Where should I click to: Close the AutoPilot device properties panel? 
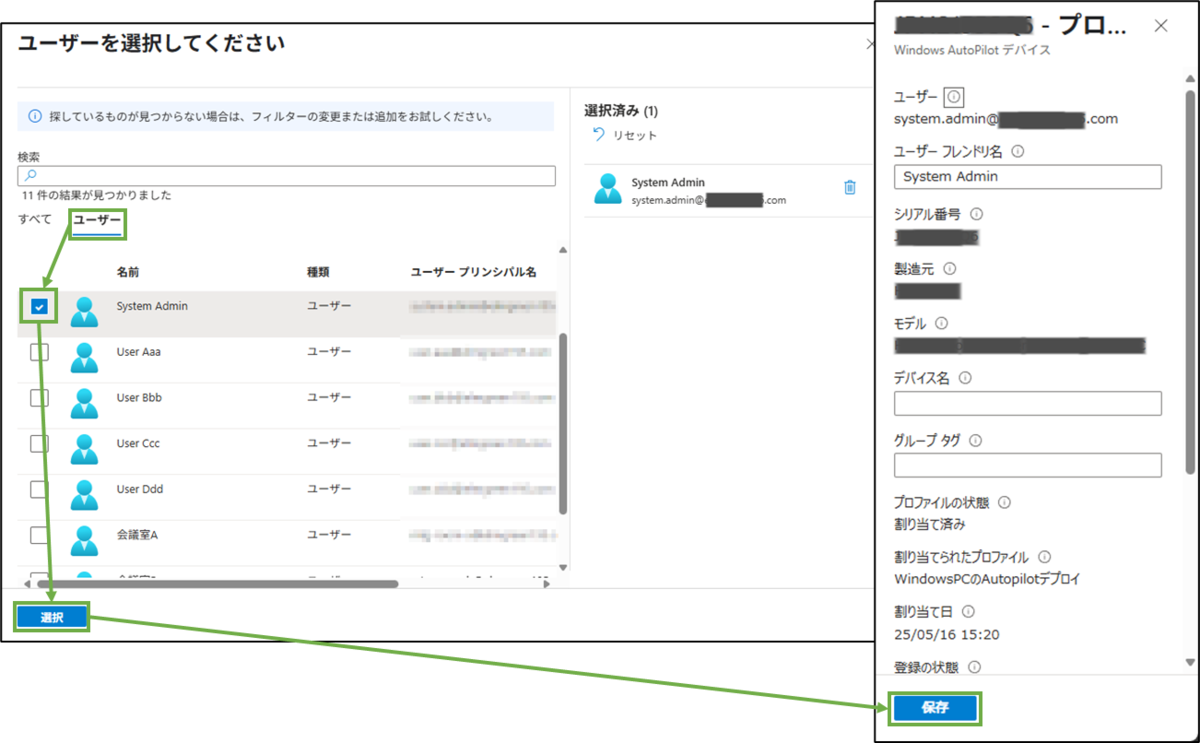pyautogui.click(x=1161, y=26)
